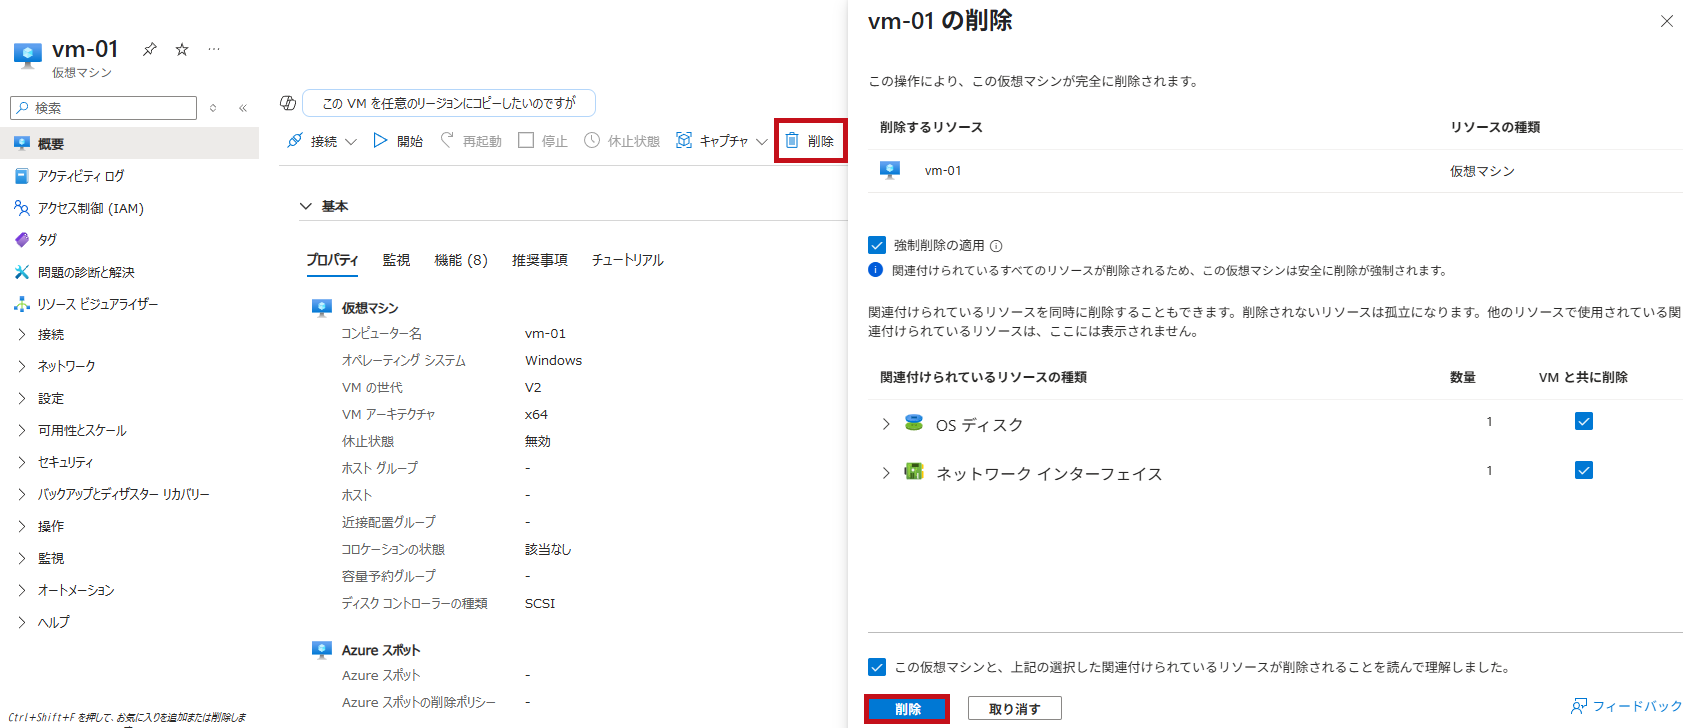Open 概要 overview in sidebar

(129, 144)
